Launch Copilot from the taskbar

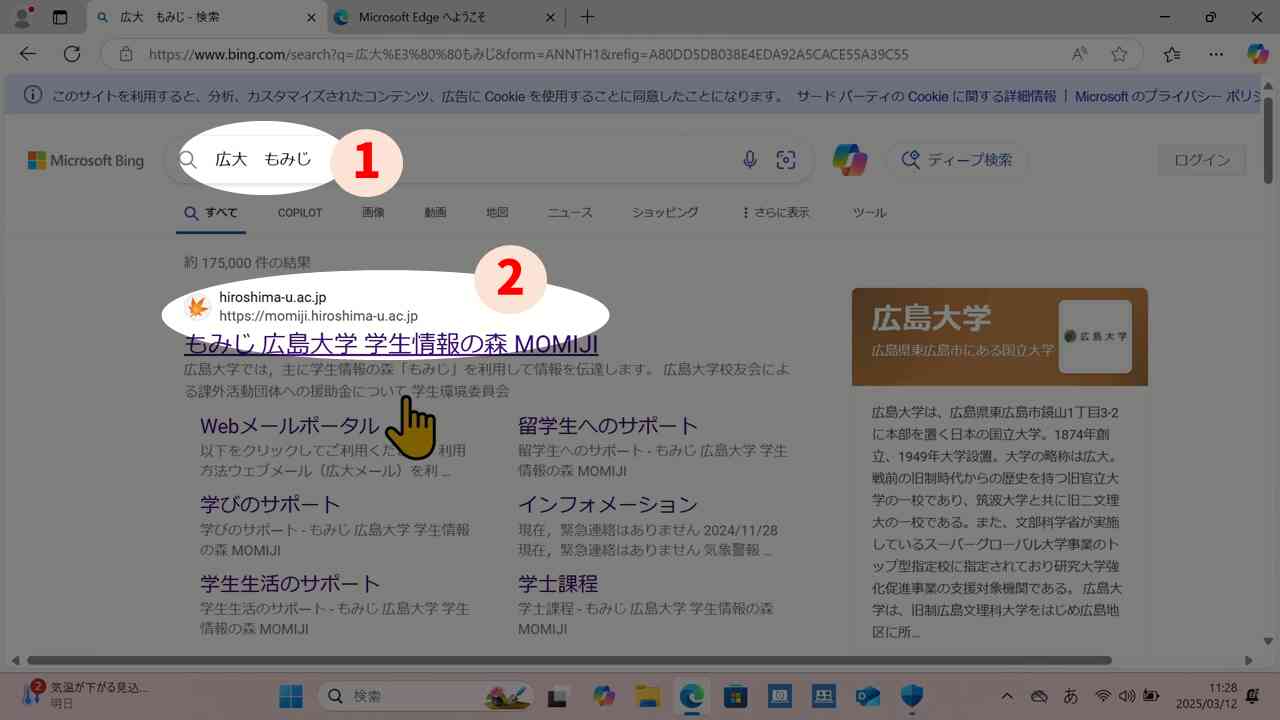603,695
